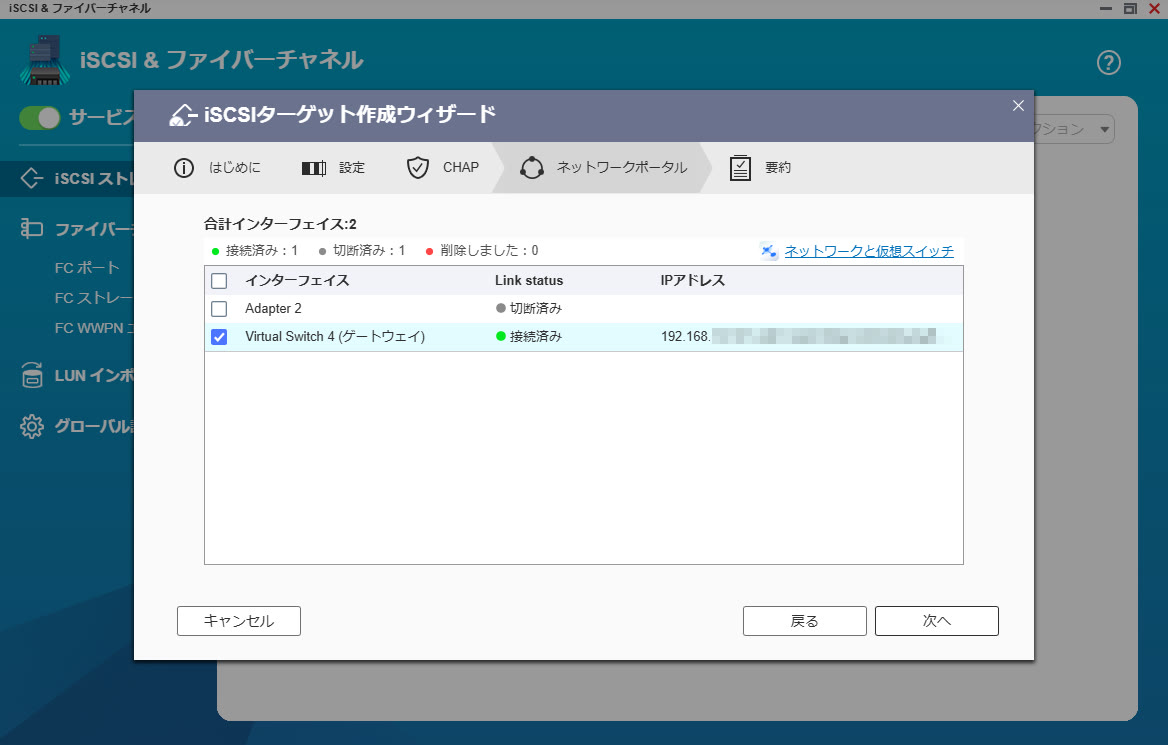Open ネットワークと仮想スイッチ link
Screen dimensions: 1168x745
click(869, 251)
